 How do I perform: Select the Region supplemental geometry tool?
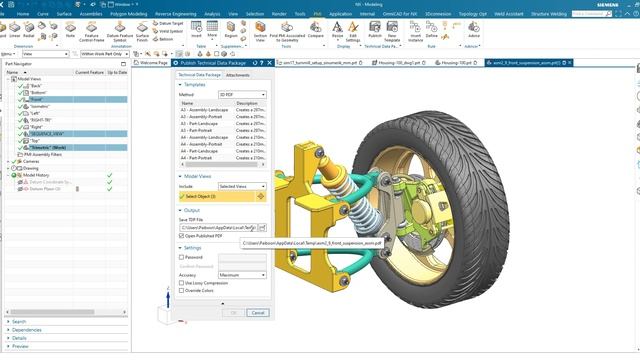[x=231, y=30]
